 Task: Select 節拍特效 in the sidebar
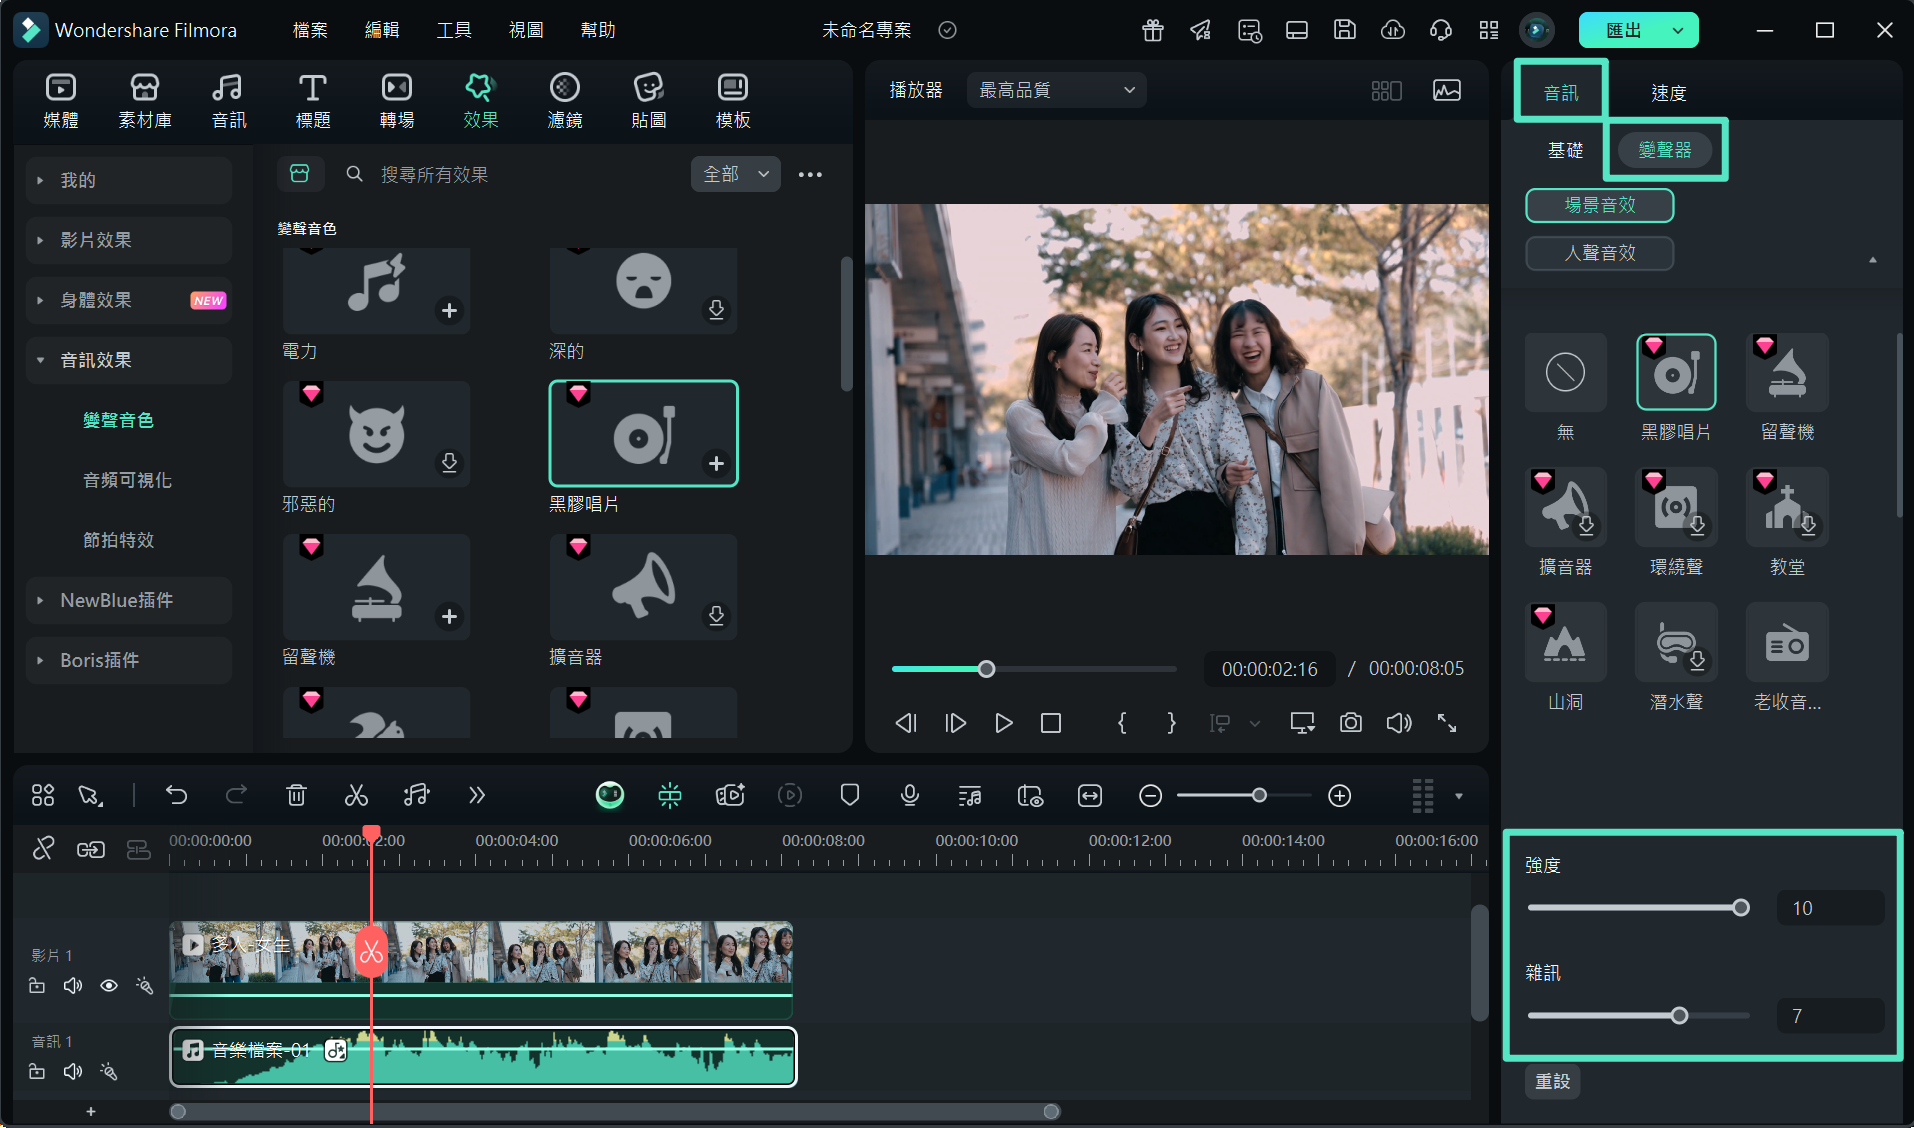(x=118, y=540)
